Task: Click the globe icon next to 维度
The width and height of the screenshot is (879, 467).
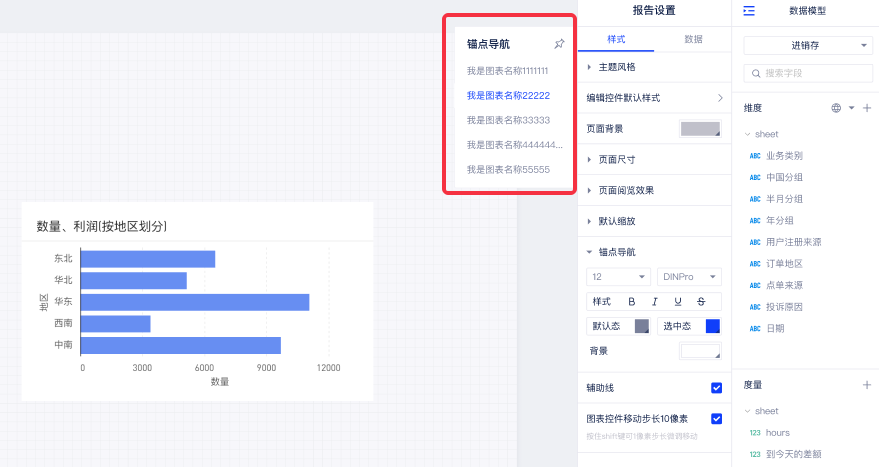Action: 836,108
